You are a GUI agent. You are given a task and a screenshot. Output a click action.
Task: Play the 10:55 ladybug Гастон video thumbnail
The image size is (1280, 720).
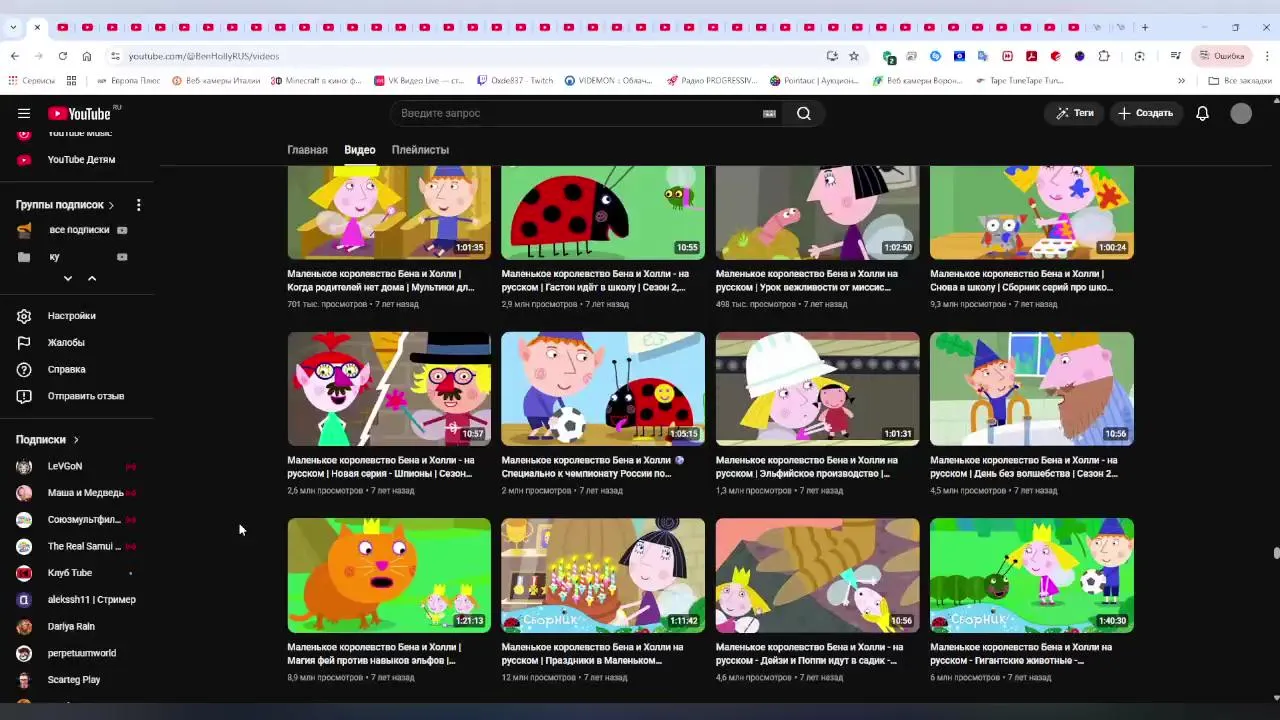click(603, 213)
